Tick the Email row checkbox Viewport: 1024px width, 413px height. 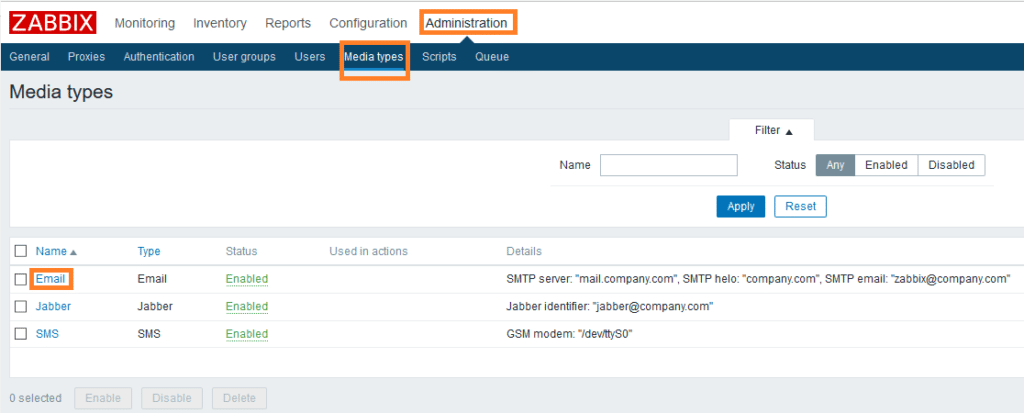pos(21,279)
